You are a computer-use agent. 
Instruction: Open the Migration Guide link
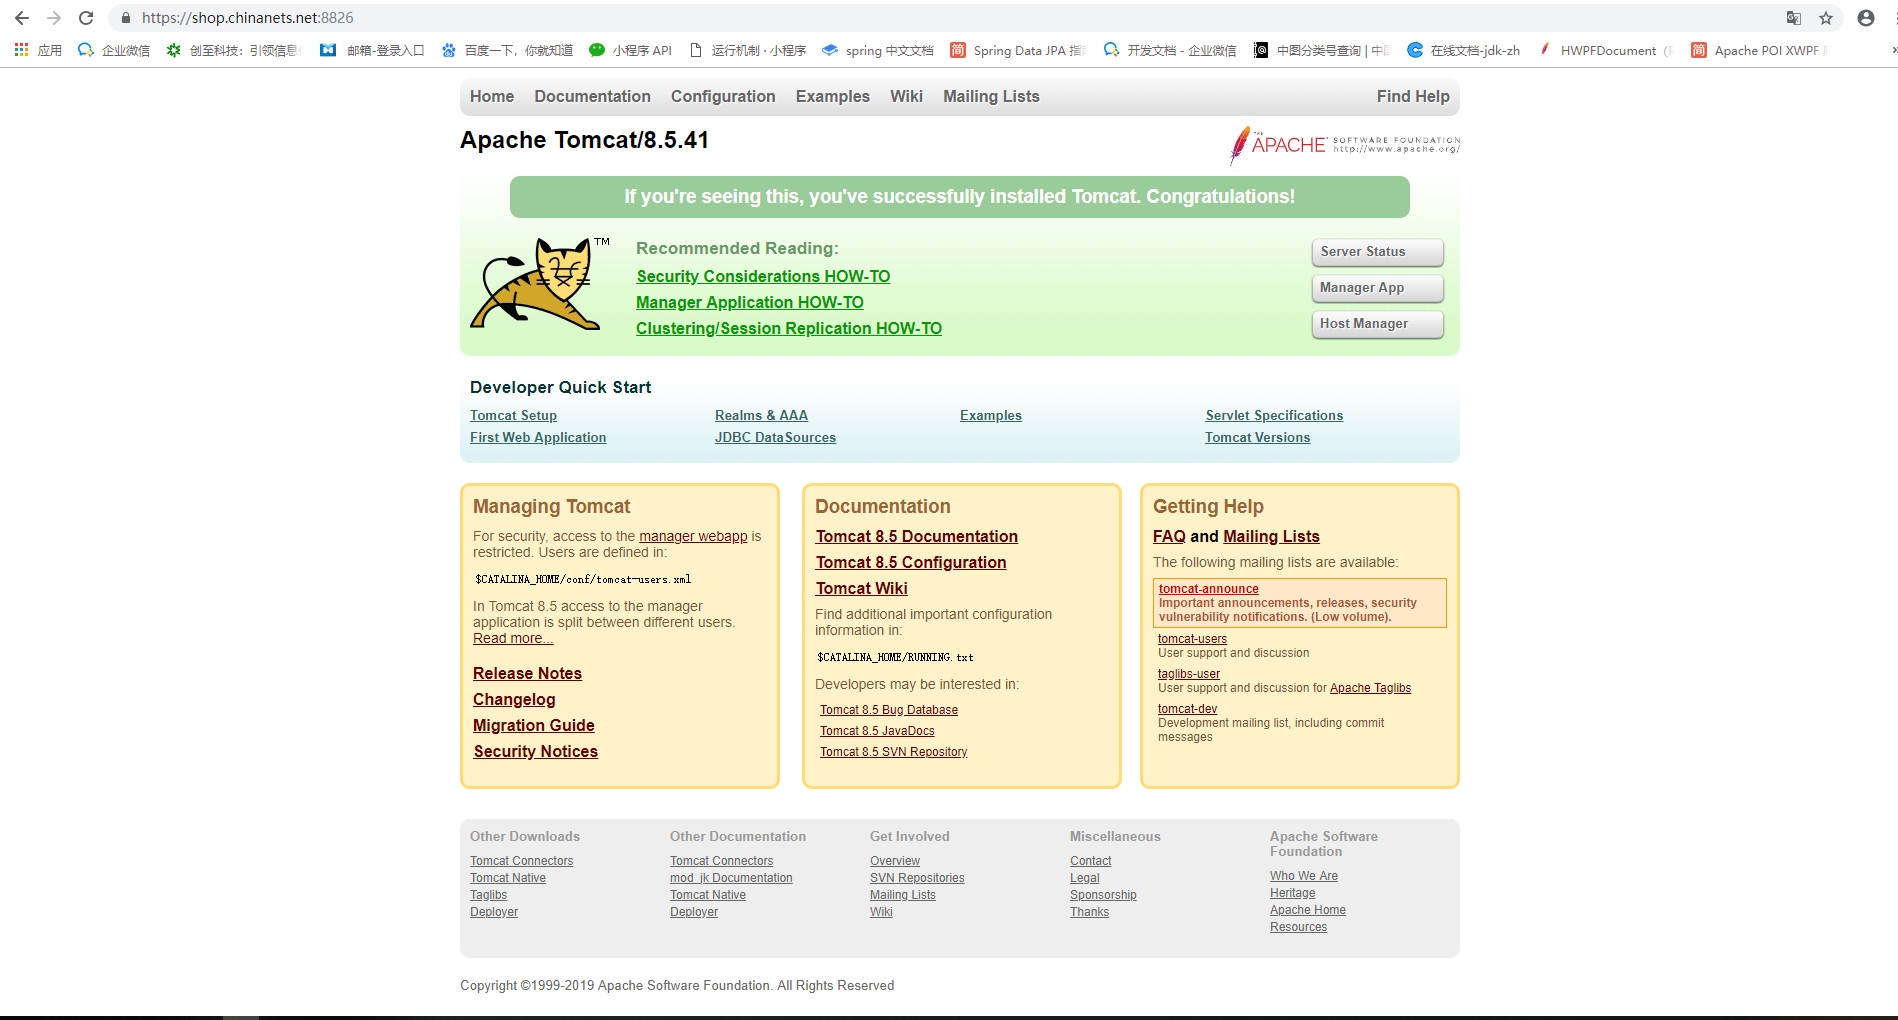(533, 725)
